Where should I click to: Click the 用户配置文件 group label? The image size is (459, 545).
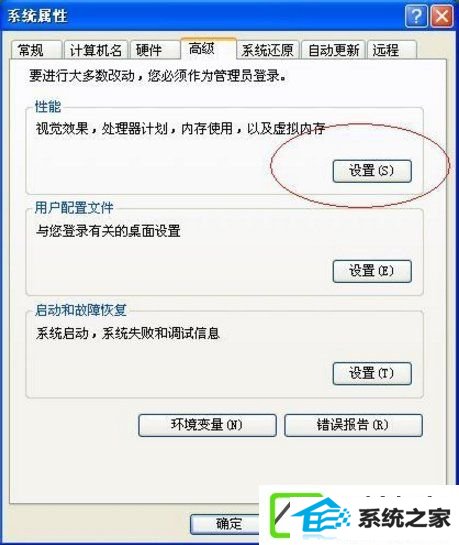74,208
